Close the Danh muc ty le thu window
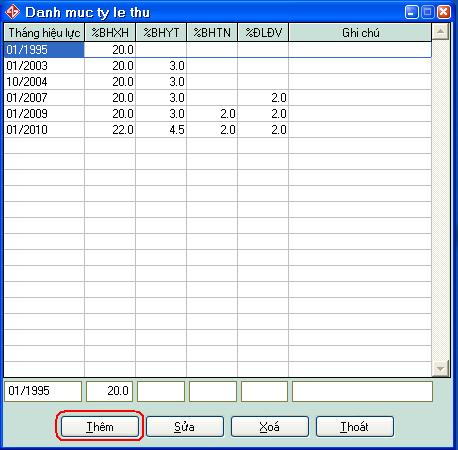This screenshot has height=450, width=458. point(444,12)
